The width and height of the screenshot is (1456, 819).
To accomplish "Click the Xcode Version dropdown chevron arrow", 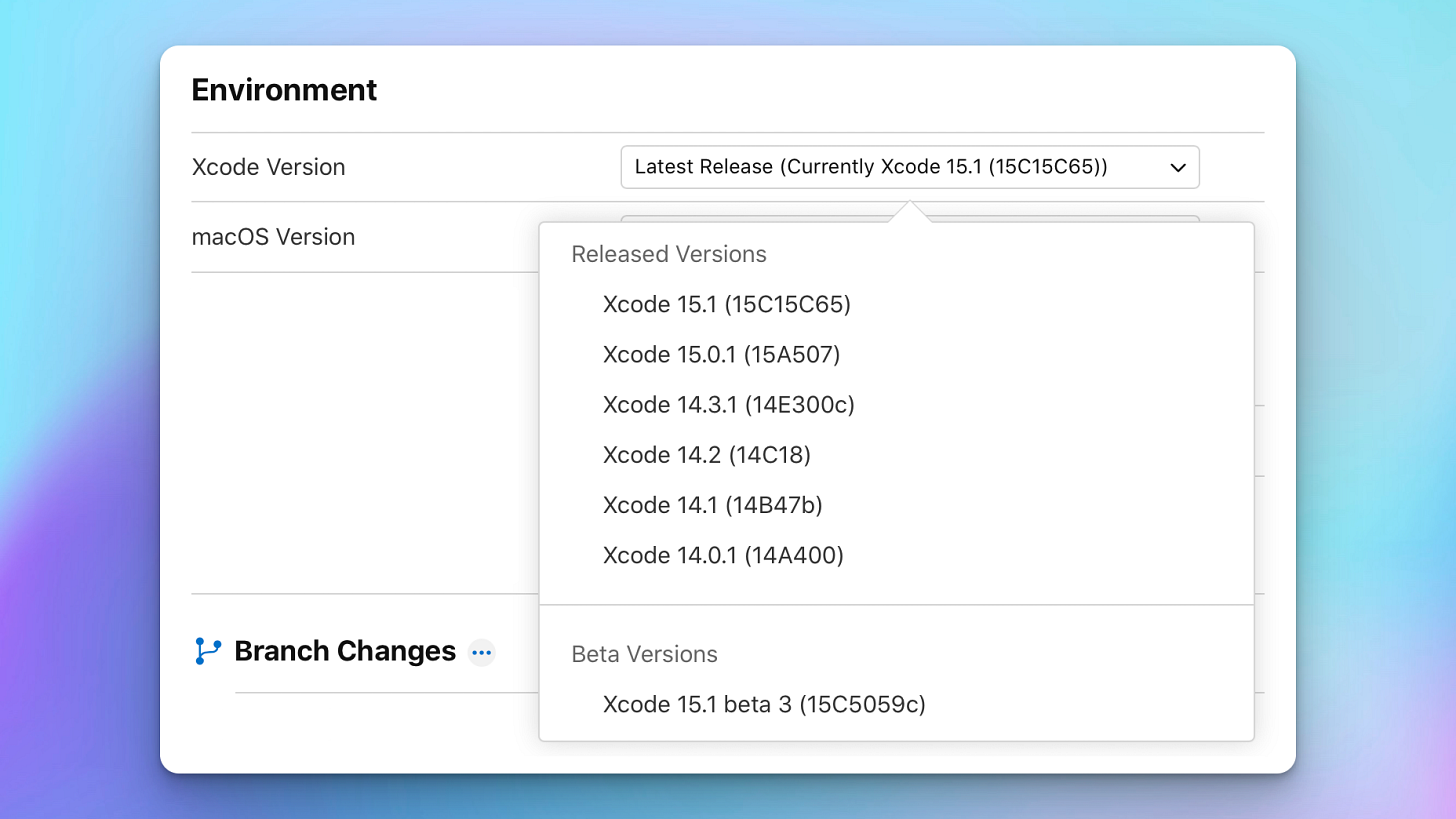I will pos(1177,168).
